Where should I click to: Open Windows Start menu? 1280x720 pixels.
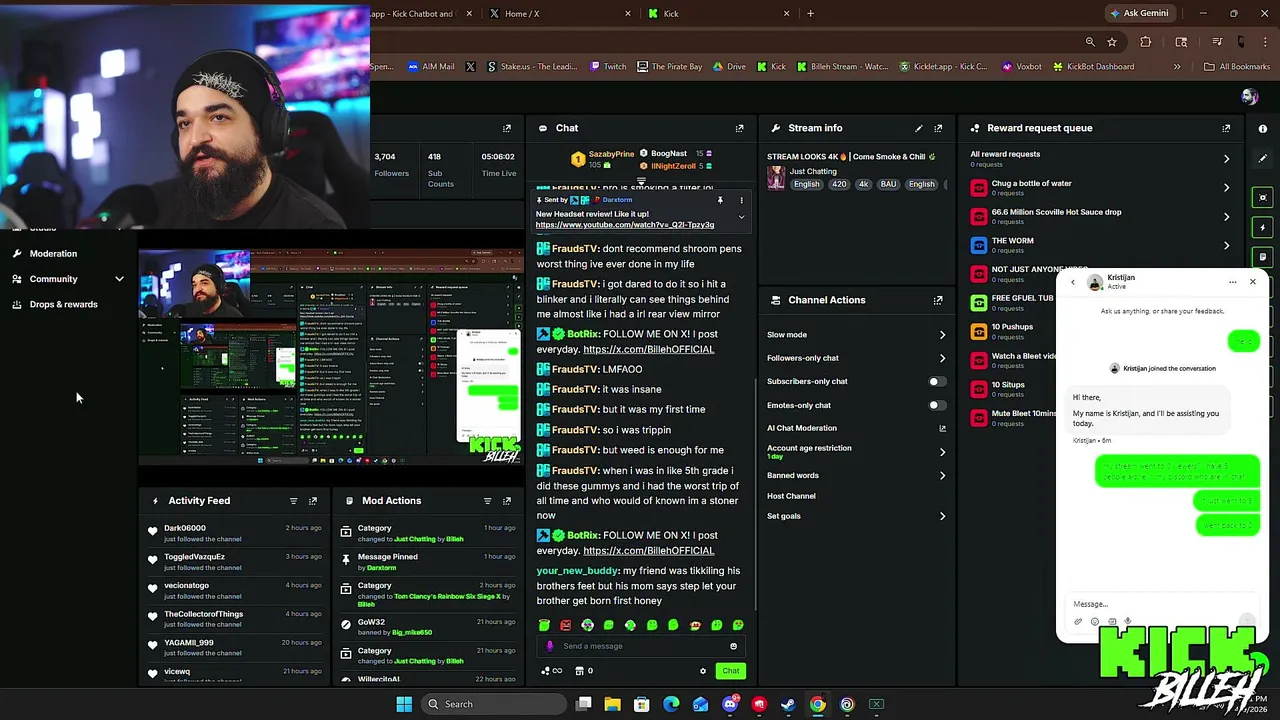pyautogui.click(x=404, y=704)
